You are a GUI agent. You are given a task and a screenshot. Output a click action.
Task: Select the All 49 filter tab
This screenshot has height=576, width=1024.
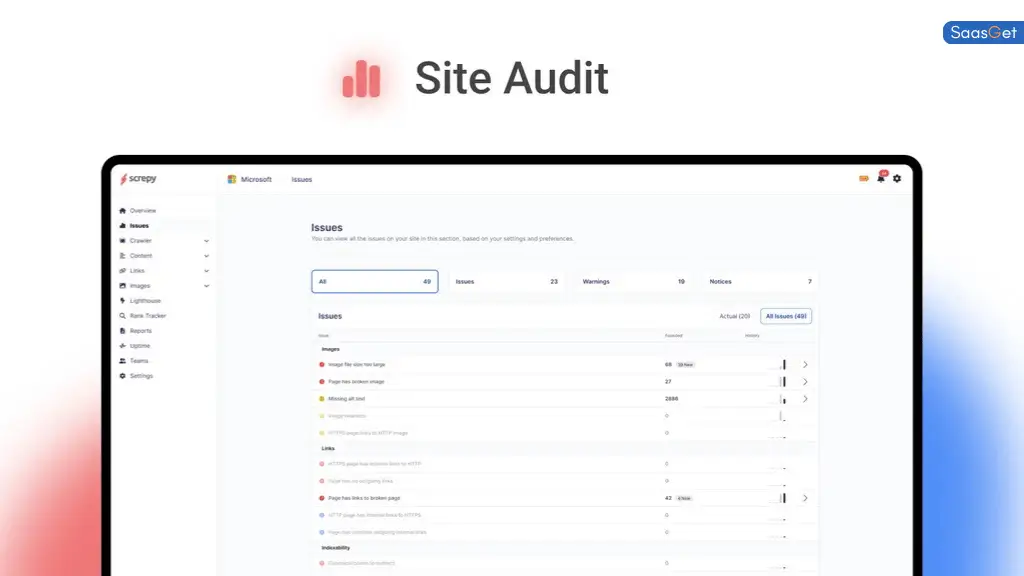[x=375, y=281]
